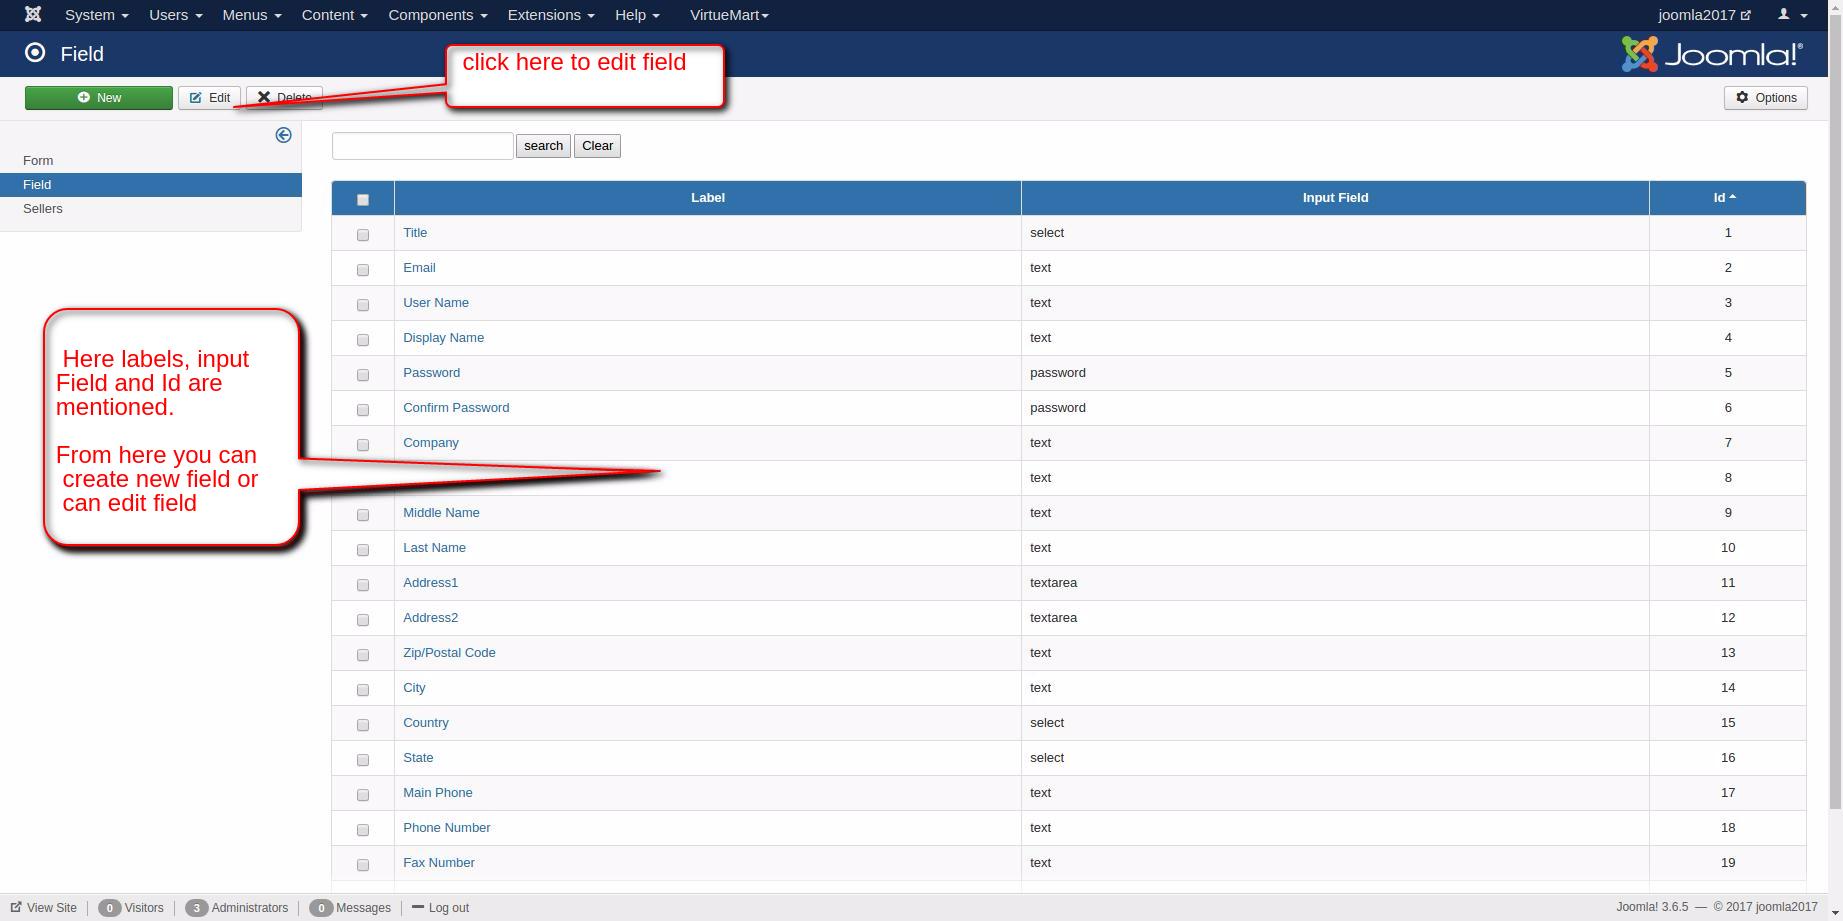The height and width of the screenshot is (921, 1843).
Task: Select Field in the sidebar
Action: [x=37, y=185]
